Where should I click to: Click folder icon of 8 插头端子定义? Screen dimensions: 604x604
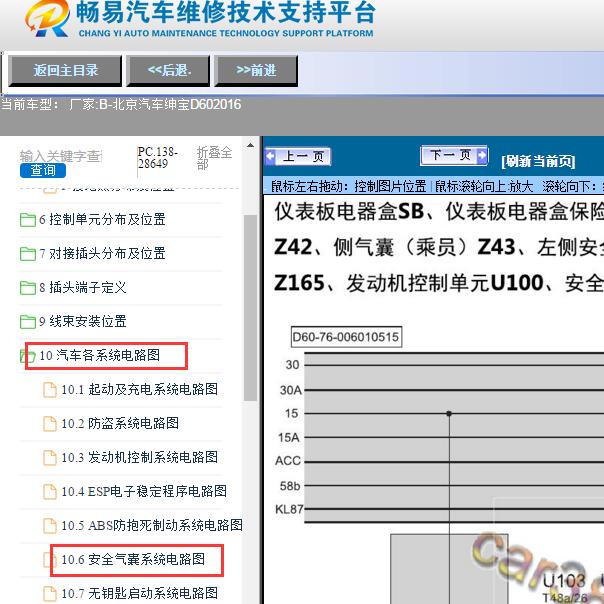click(x=28, y=288)
